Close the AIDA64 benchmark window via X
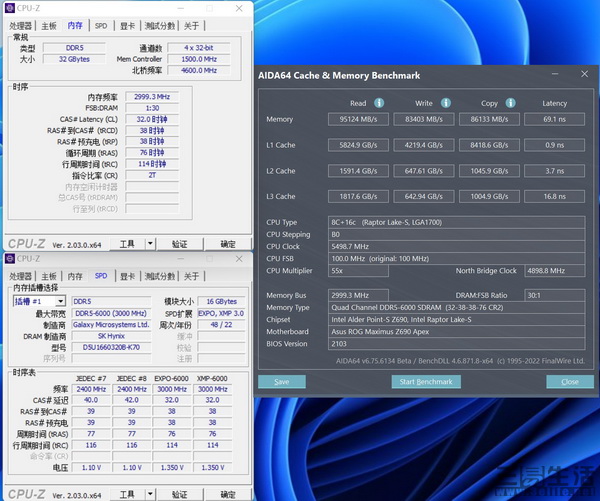 584,74
